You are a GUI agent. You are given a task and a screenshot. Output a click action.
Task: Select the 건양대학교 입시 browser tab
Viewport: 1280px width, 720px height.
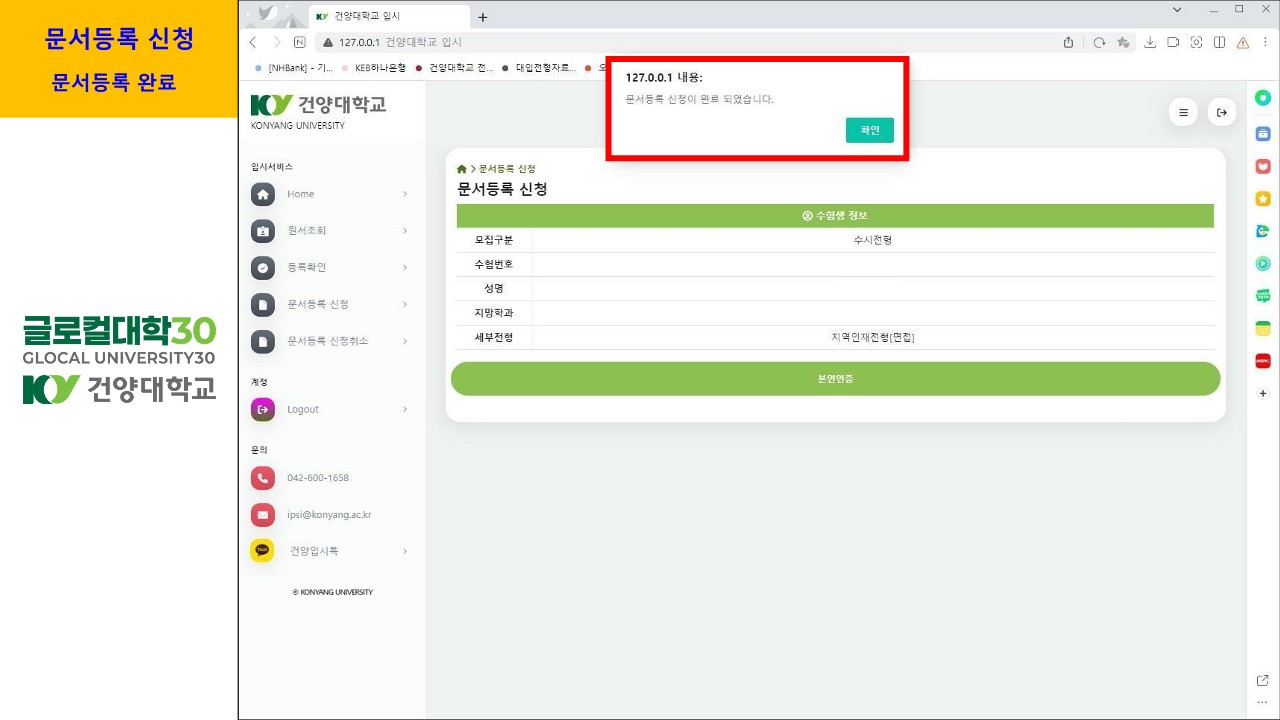385,17
